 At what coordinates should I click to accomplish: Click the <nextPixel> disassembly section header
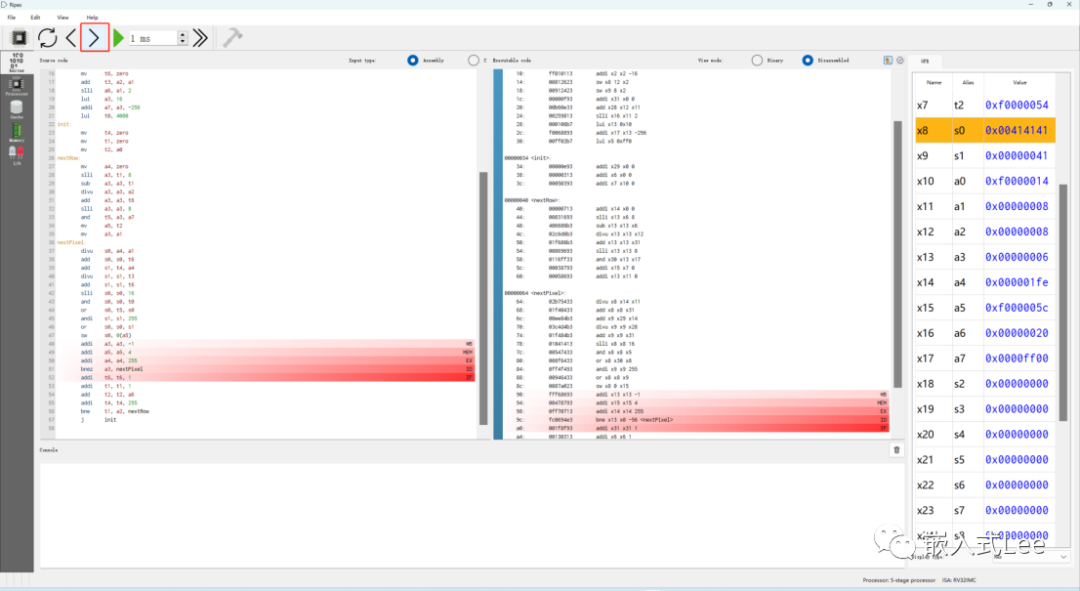coord(534,293)
